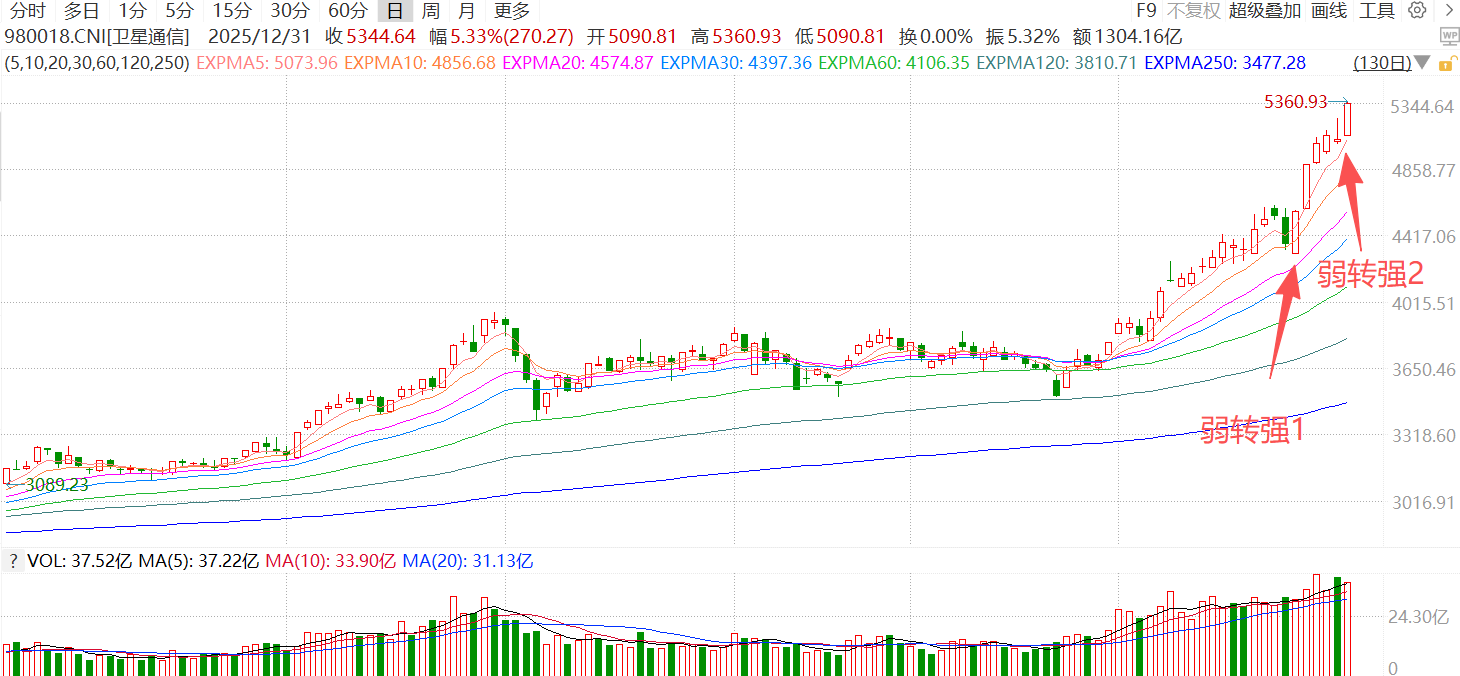
Task: Click the change value 幅 5.33%(270.27)
Action: click(502, 37)
